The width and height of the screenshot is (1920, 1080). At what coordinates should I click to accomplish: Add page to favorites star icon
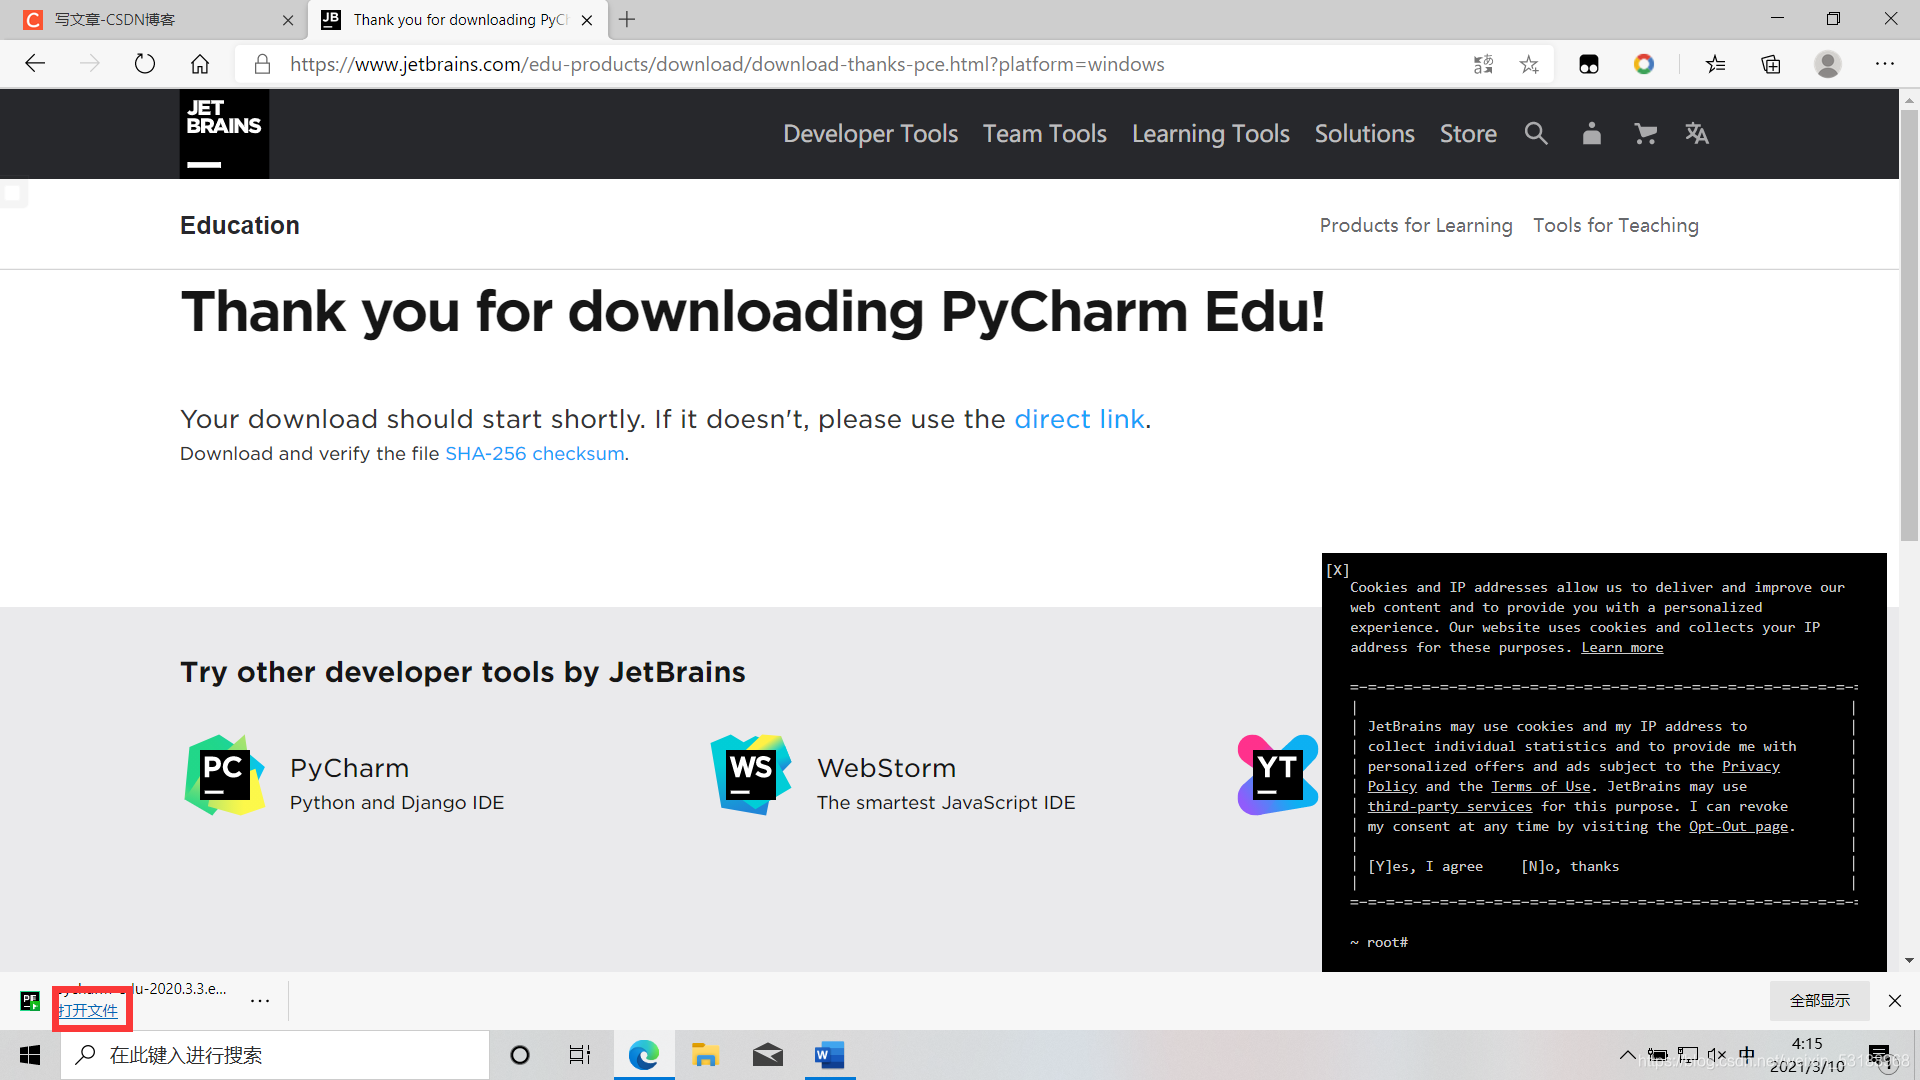(1529, 64)
